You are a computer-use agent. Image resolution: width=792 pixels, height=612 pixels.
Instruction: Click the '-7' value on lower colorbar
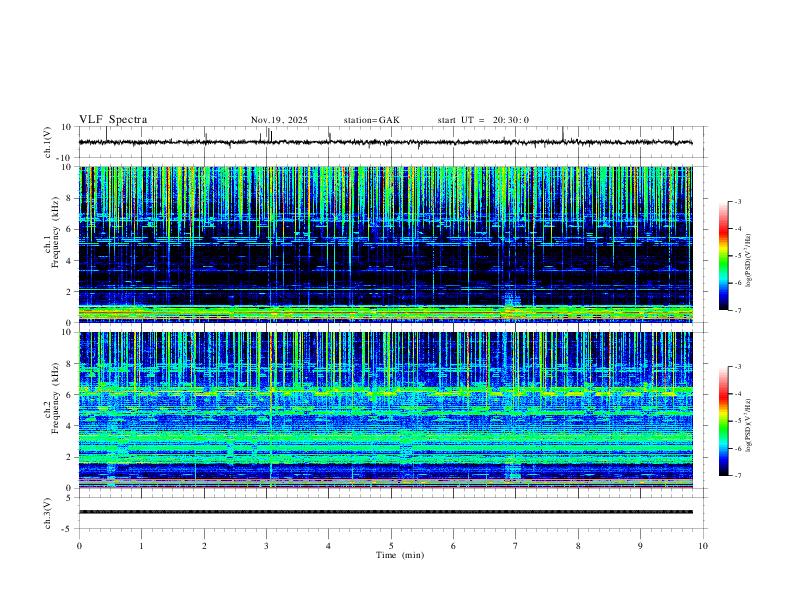[x=737, y=476]
